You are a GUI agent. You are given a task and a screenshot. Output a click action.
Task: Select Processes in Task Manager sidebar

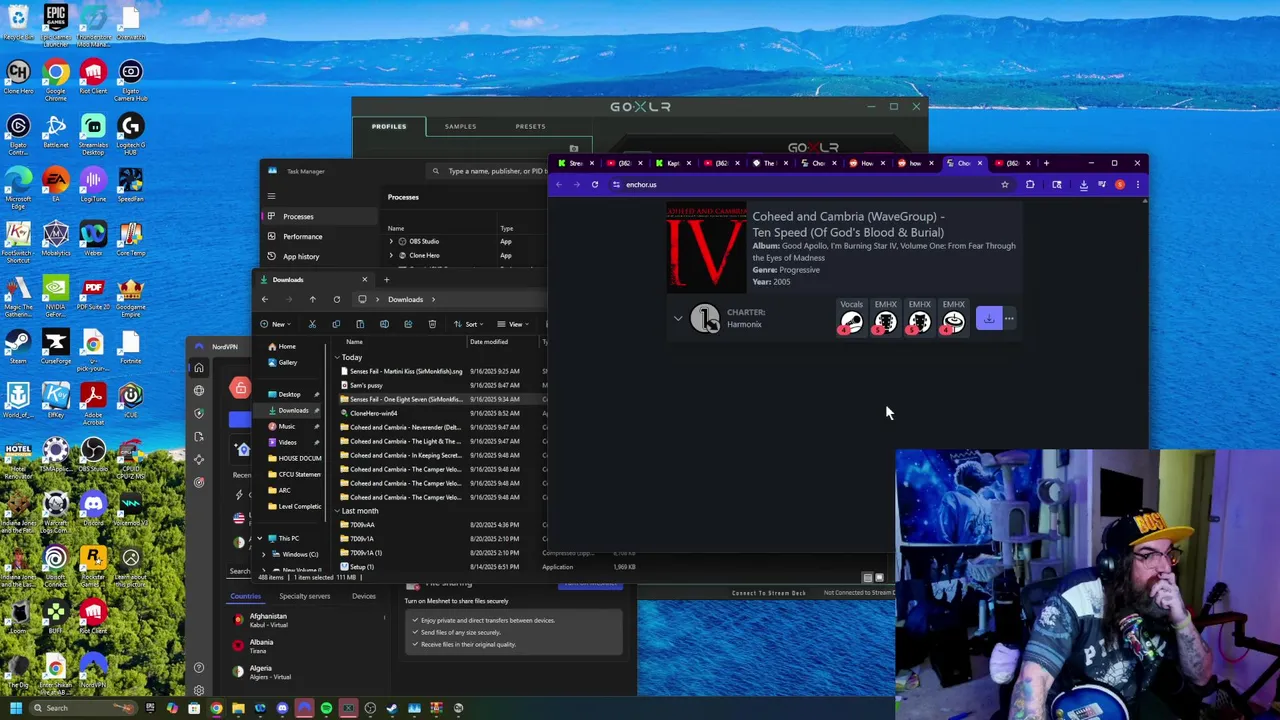pos(320,216)
